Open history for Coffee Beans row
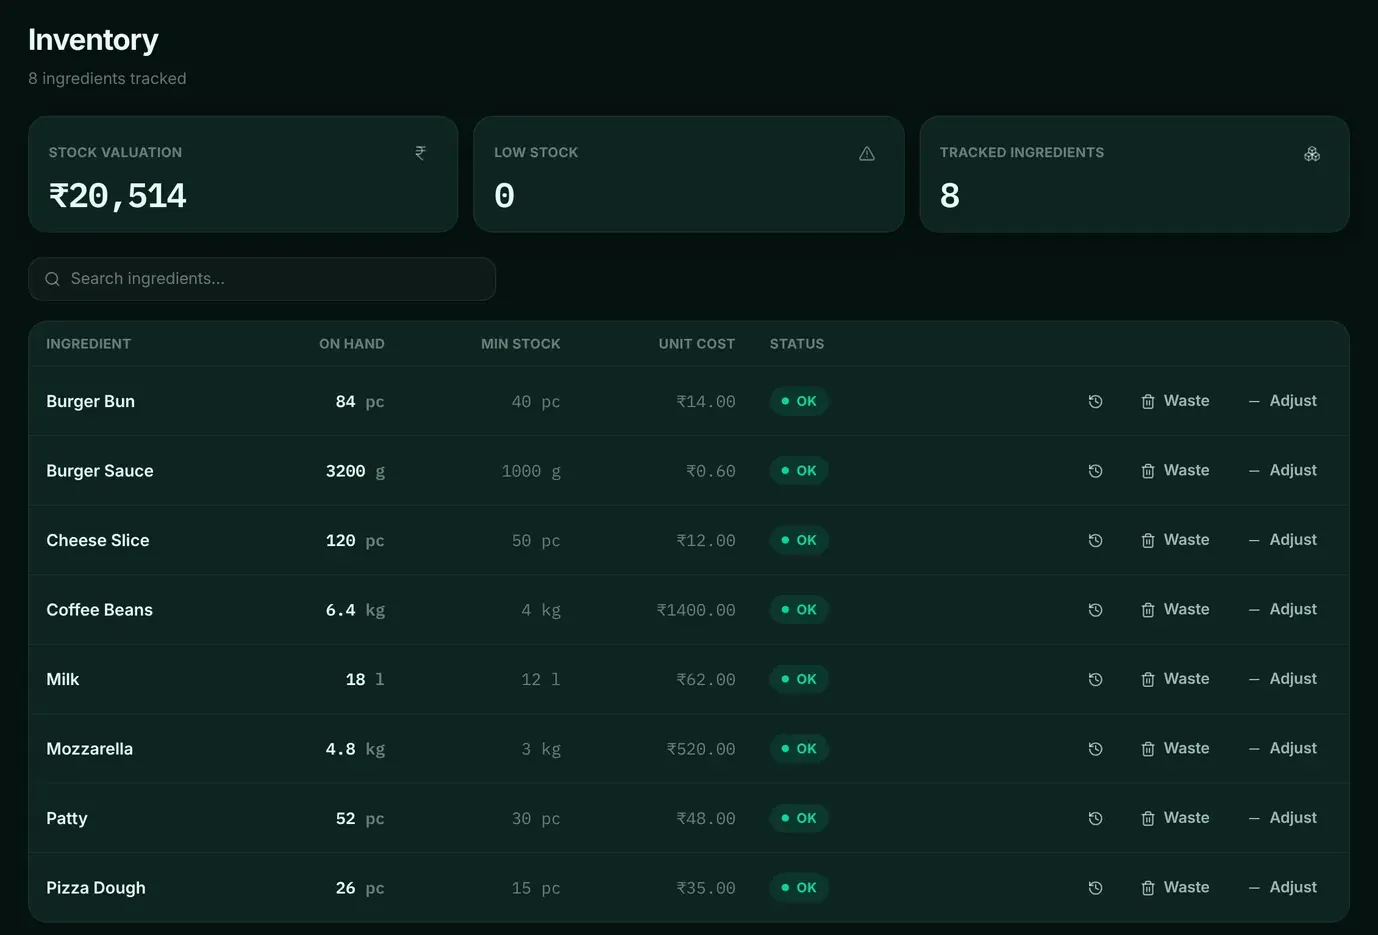Screen dimensions: 1378x935 point(1095,609)
